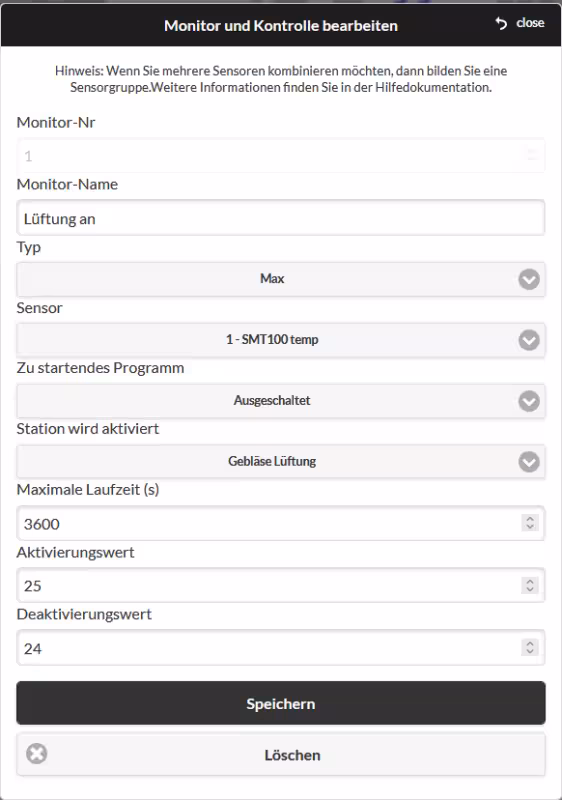Click the Station wird aktiviert label
This screenshot has width=562, height=800.
[88, 429]
